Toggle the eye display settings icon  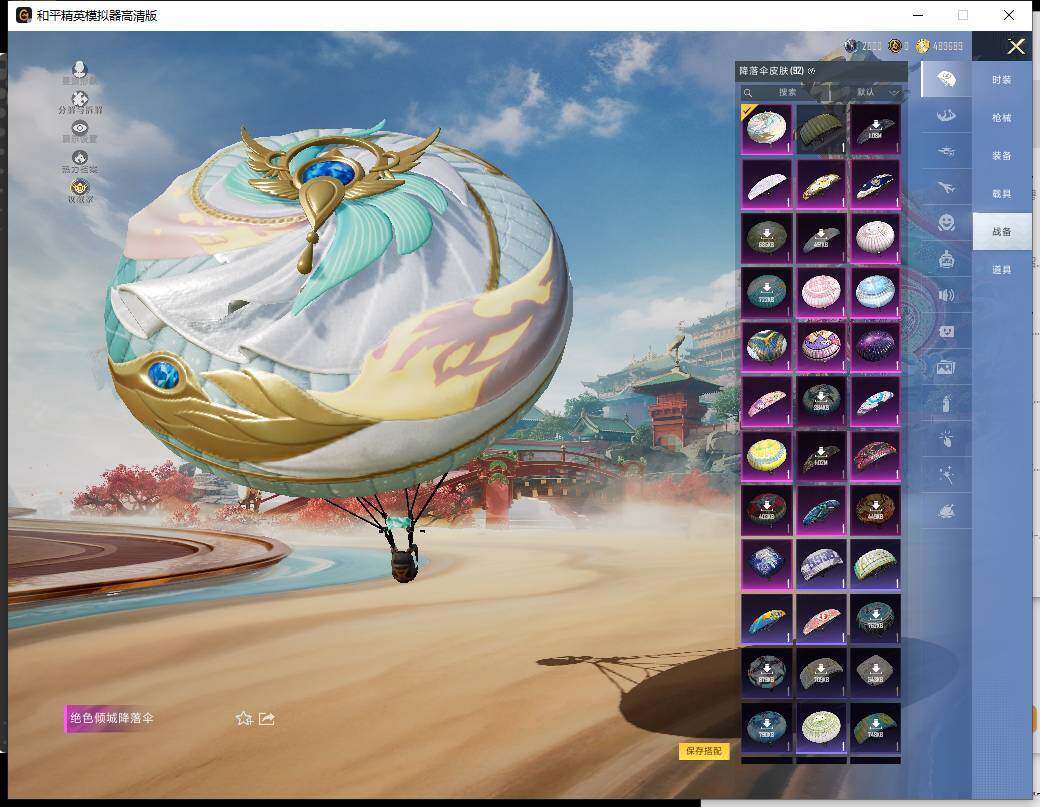click(80, 129)
